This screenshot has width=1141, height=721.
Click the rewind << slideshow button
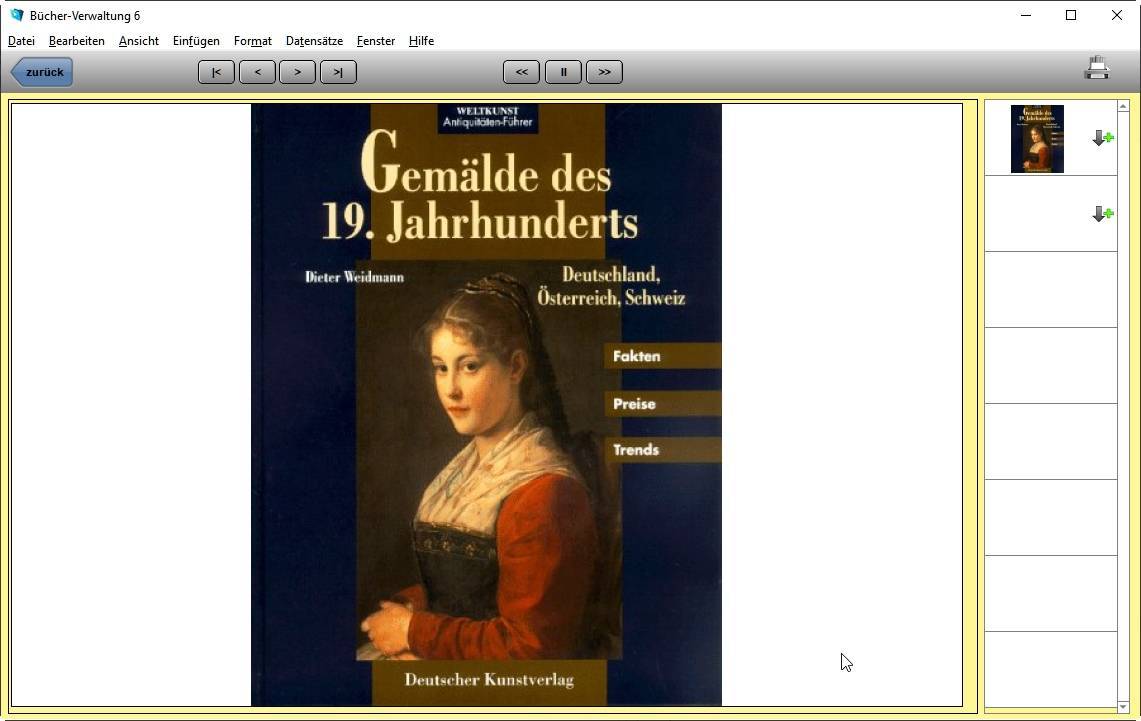click(x=521, y=72)
